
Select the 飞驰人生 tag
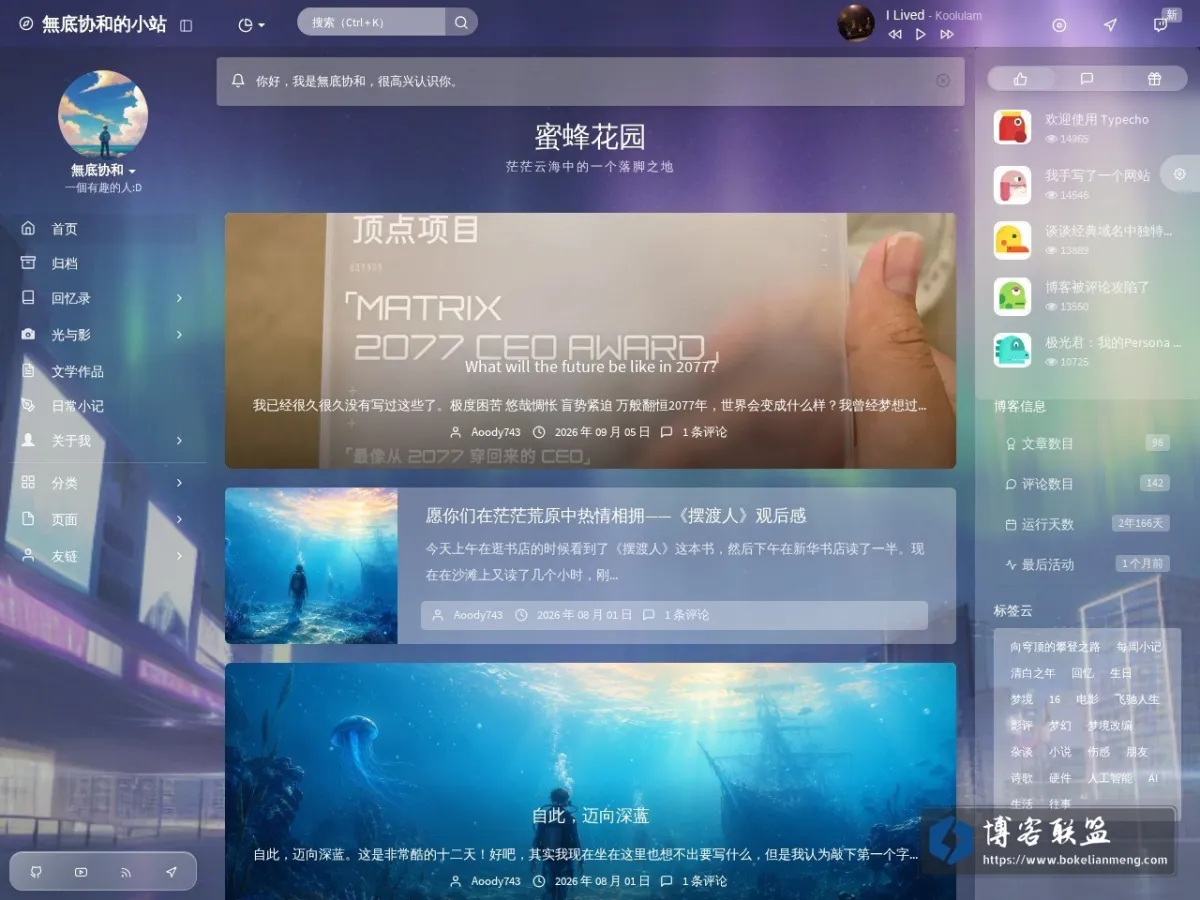pyautogui.click(x=1137, y=699)
